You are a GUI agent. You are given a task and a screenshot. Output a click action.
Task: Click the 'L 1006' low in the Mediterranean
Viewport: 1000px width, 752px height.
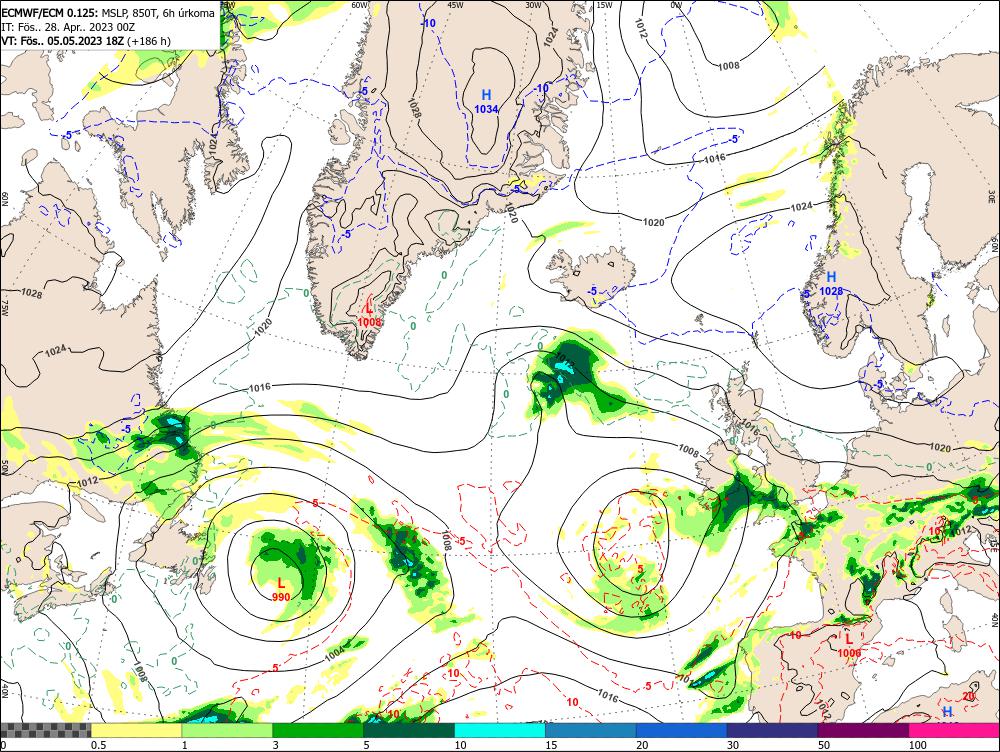click(849, 645)
